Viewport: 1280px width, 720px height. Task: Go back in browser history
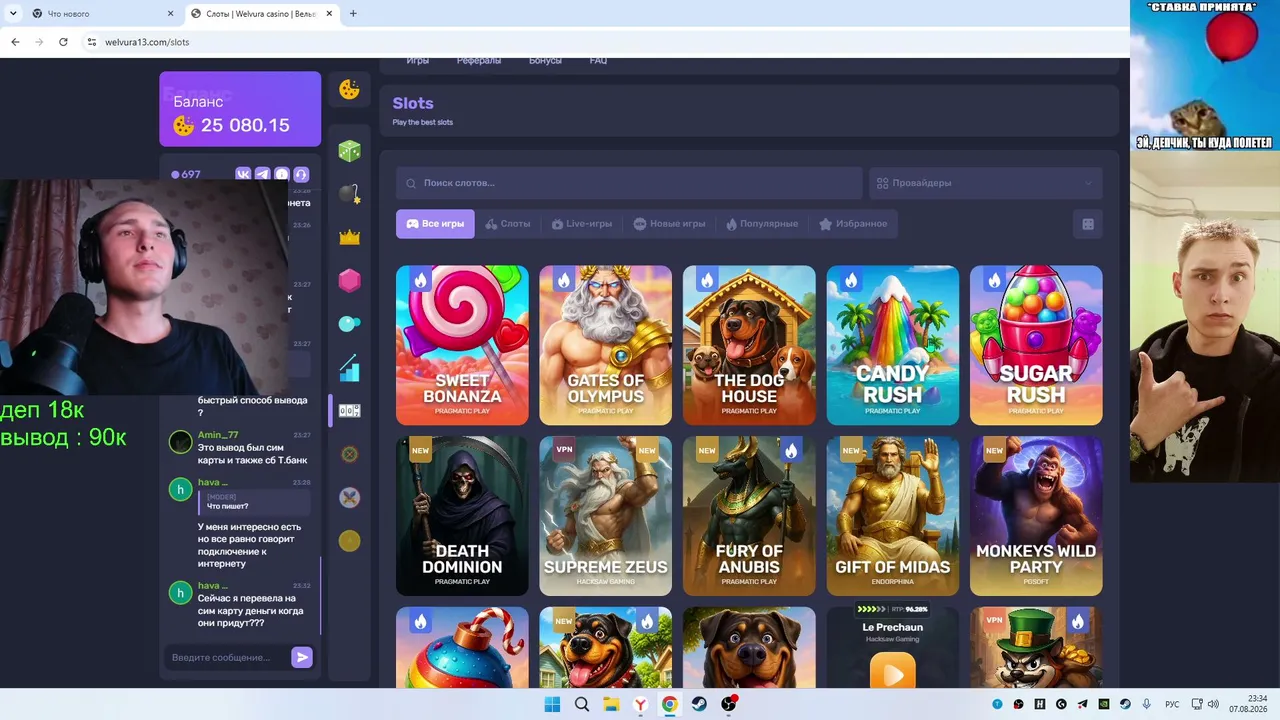pos(15,42)
